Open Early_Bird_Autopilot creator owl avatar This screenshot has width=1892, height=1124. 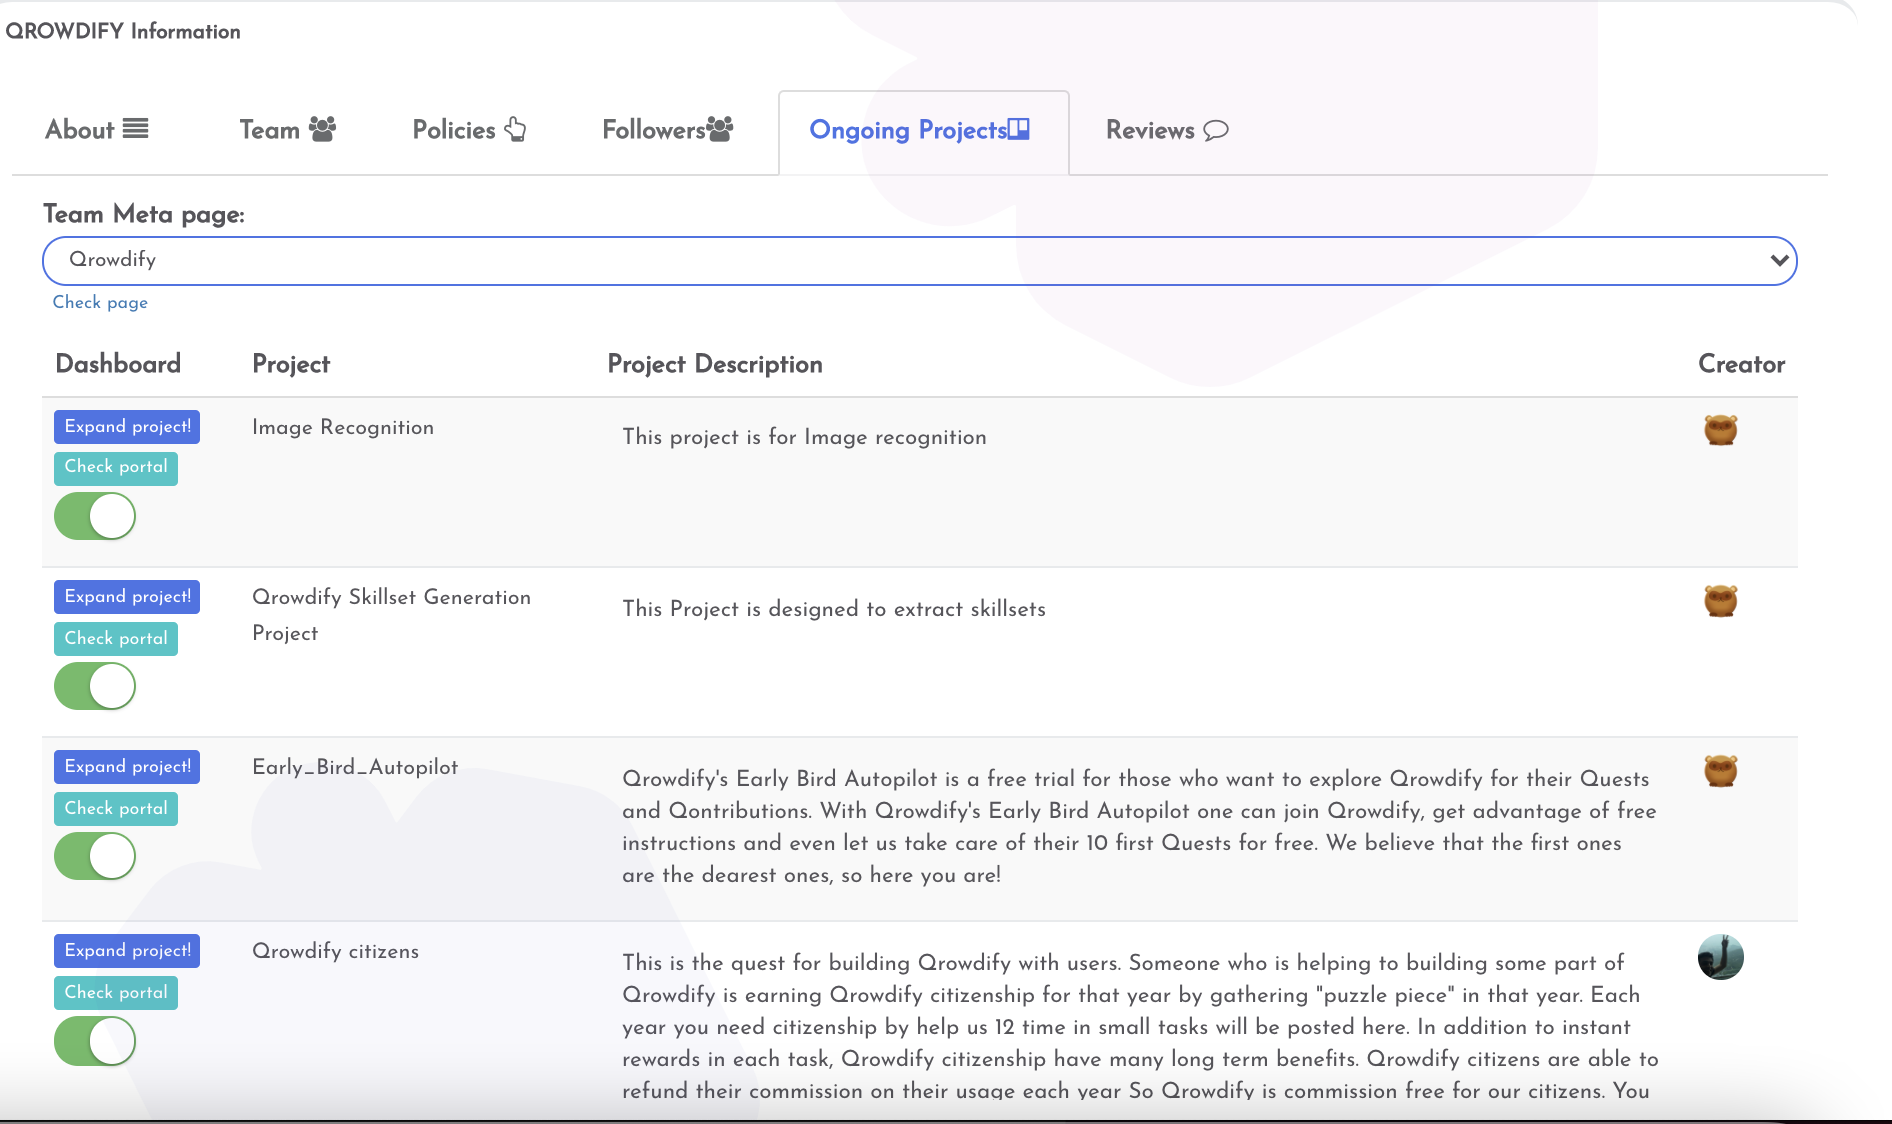[x=1720, y=771]
